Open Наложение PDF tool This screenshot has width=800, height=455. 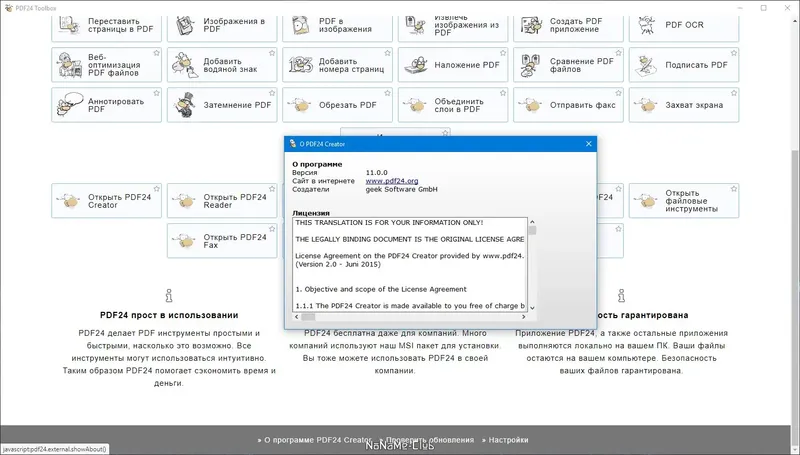(x=453, y=65)
